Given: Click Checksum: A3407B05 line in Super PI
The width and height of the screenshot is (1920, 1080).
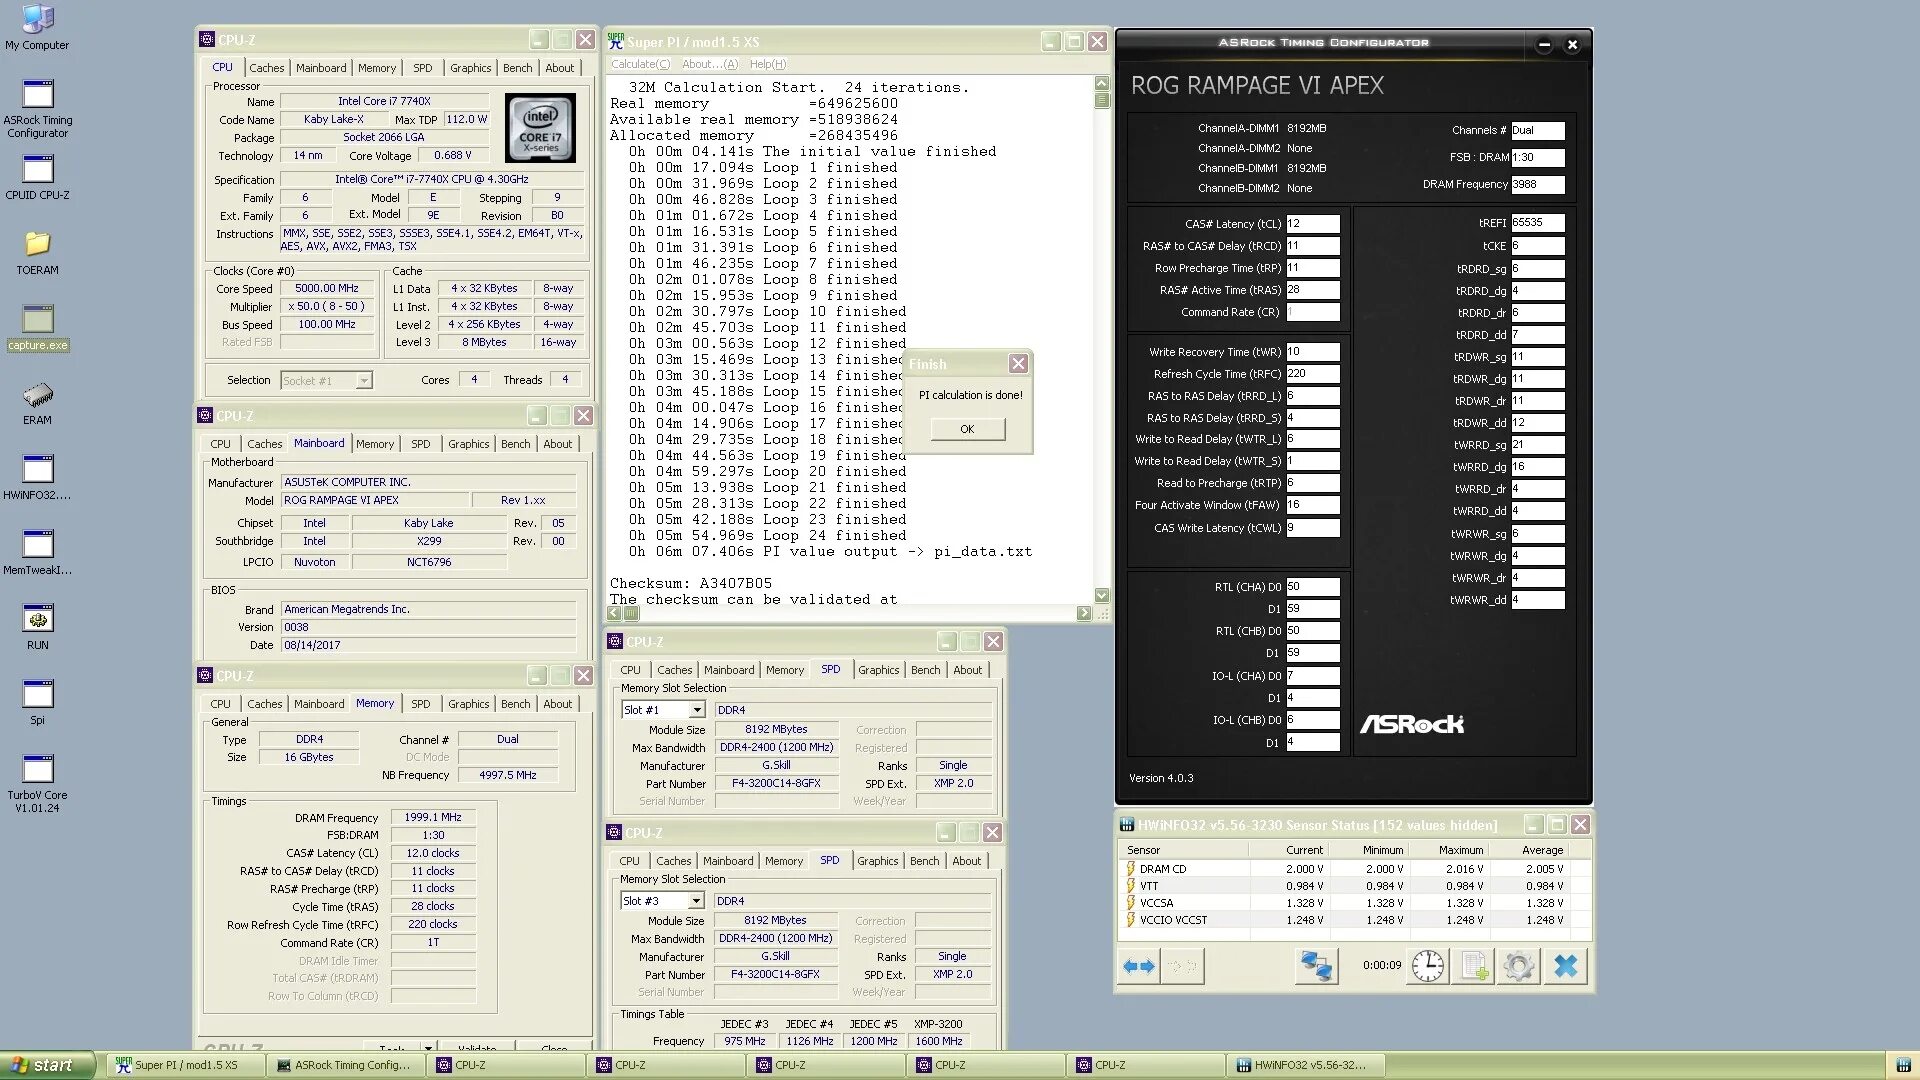Looking at the screenshot, I should point(691,584).
